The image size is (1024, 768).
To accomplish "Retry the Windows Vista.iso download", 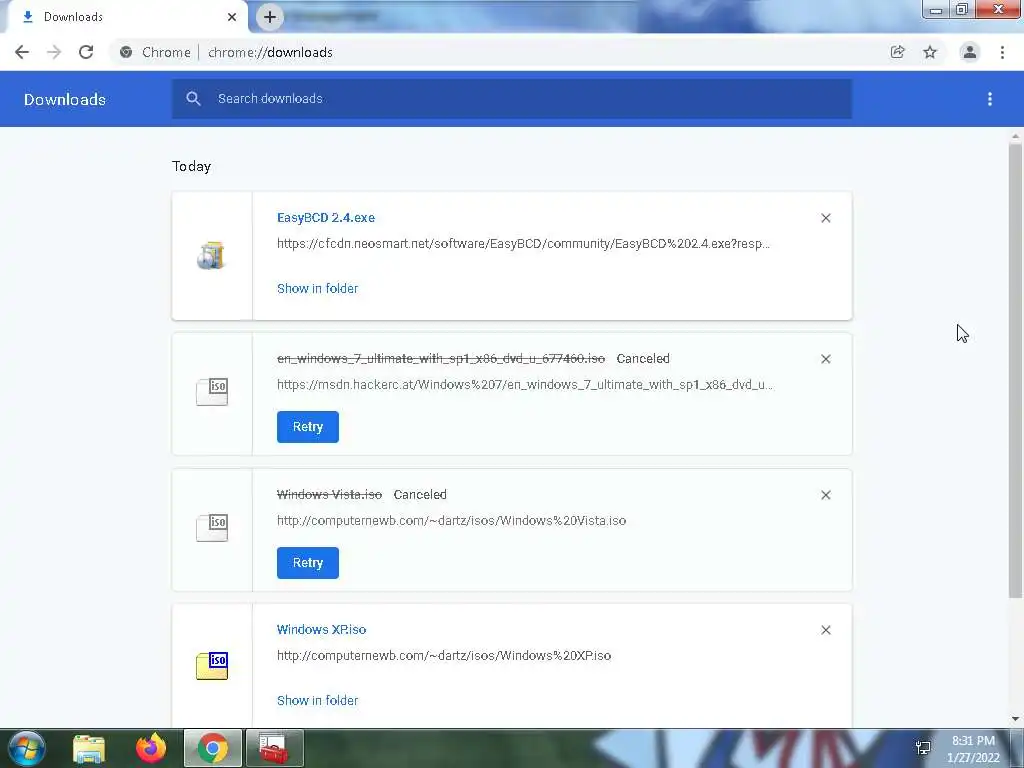I will pyautogui.click(x=308, y=563).
